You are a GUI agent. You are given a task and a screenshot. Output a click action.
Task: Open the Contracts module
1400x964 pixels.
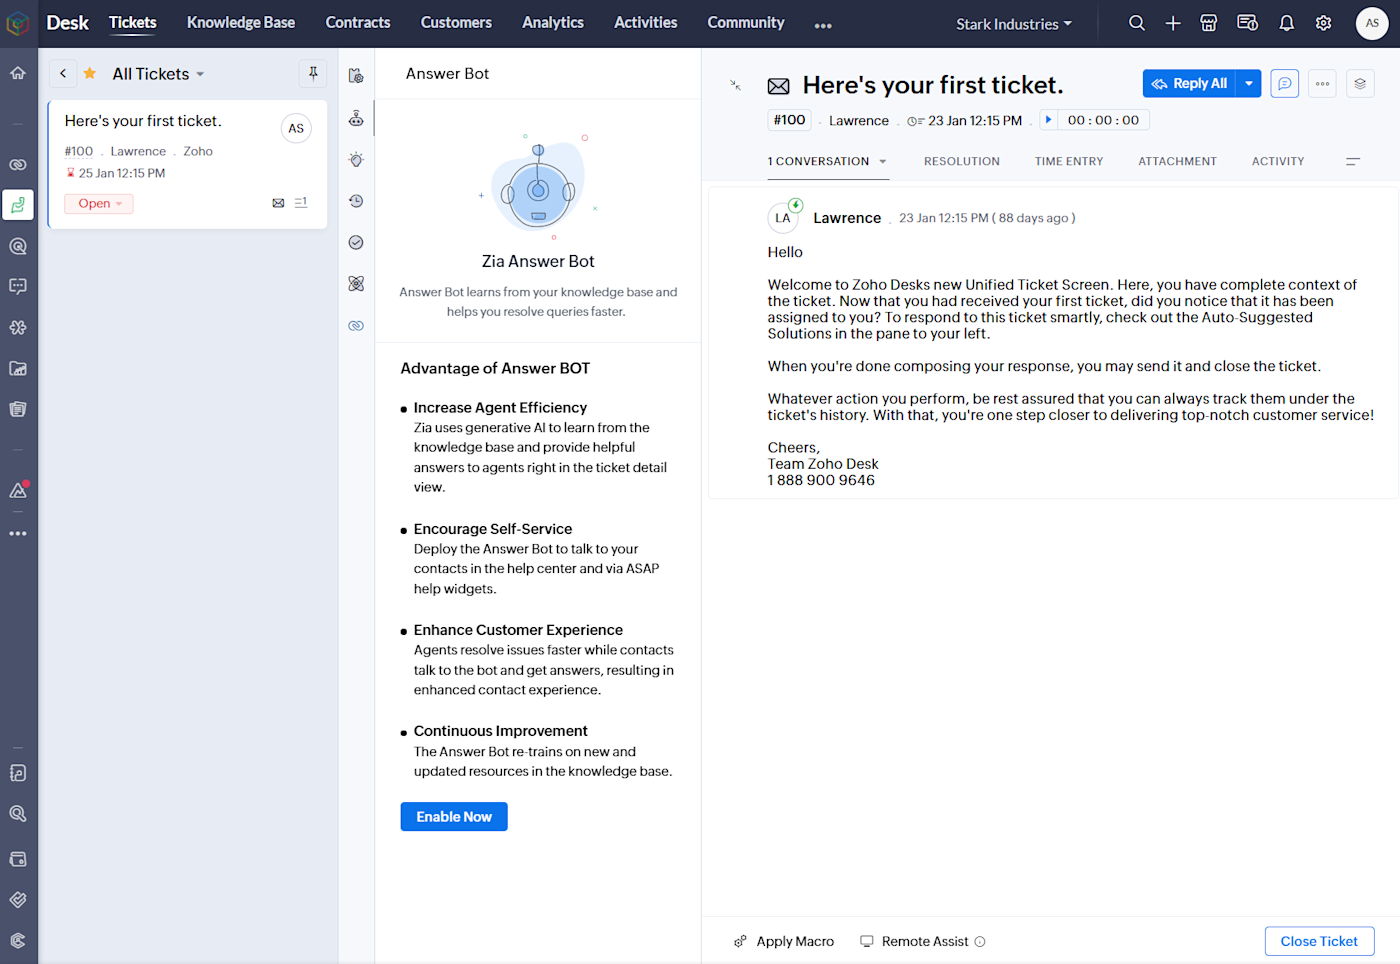[358, 22]
